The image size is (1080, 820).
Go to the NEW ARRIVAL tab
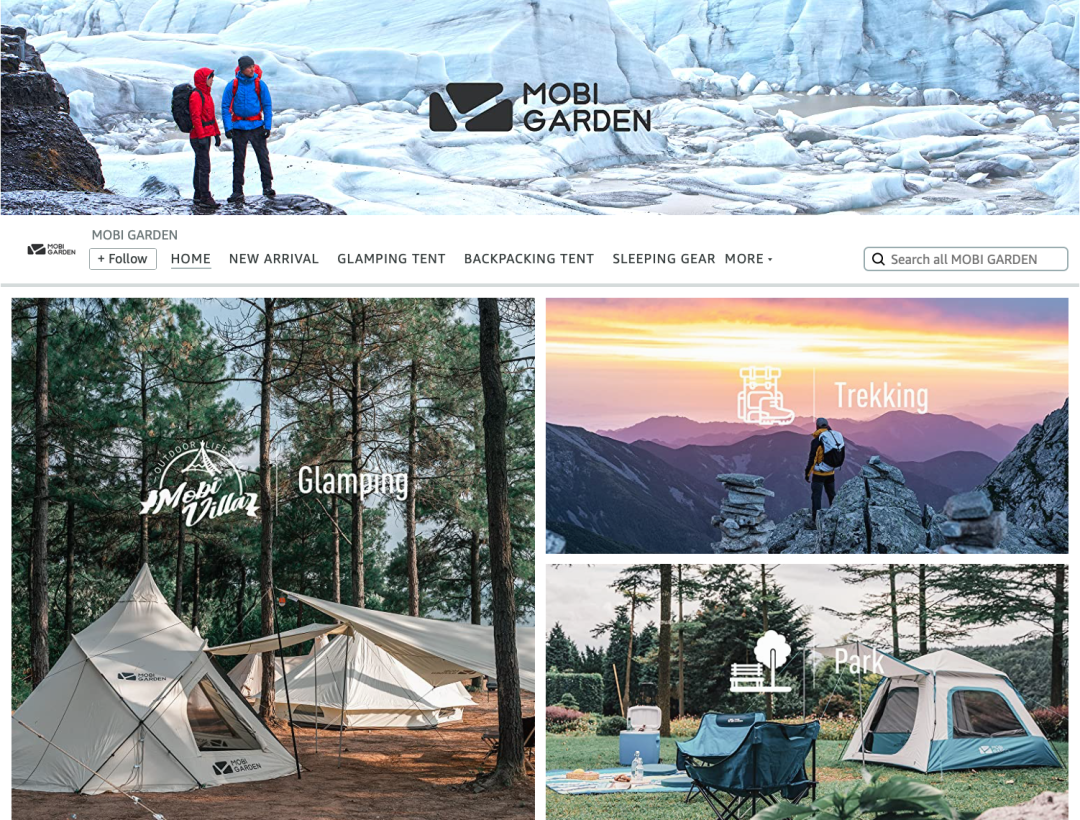tap(273, 259)
